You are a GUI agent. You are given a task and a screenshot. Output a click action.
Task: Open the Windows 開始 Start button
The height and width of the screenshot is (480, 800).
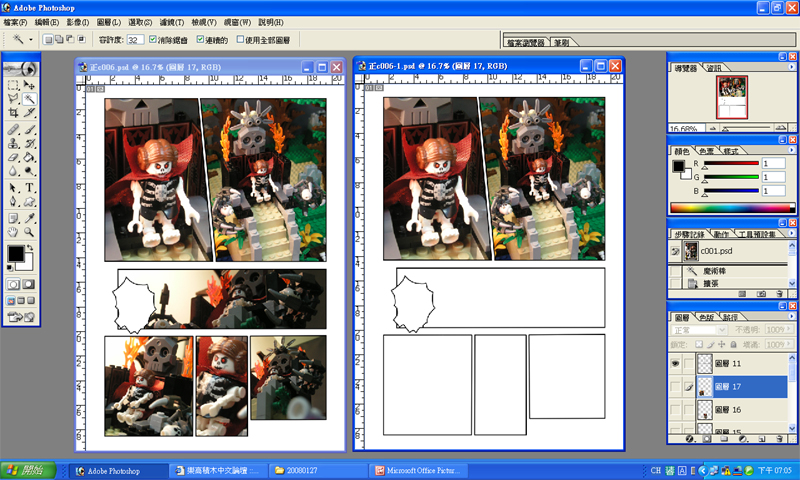[28, 470]
